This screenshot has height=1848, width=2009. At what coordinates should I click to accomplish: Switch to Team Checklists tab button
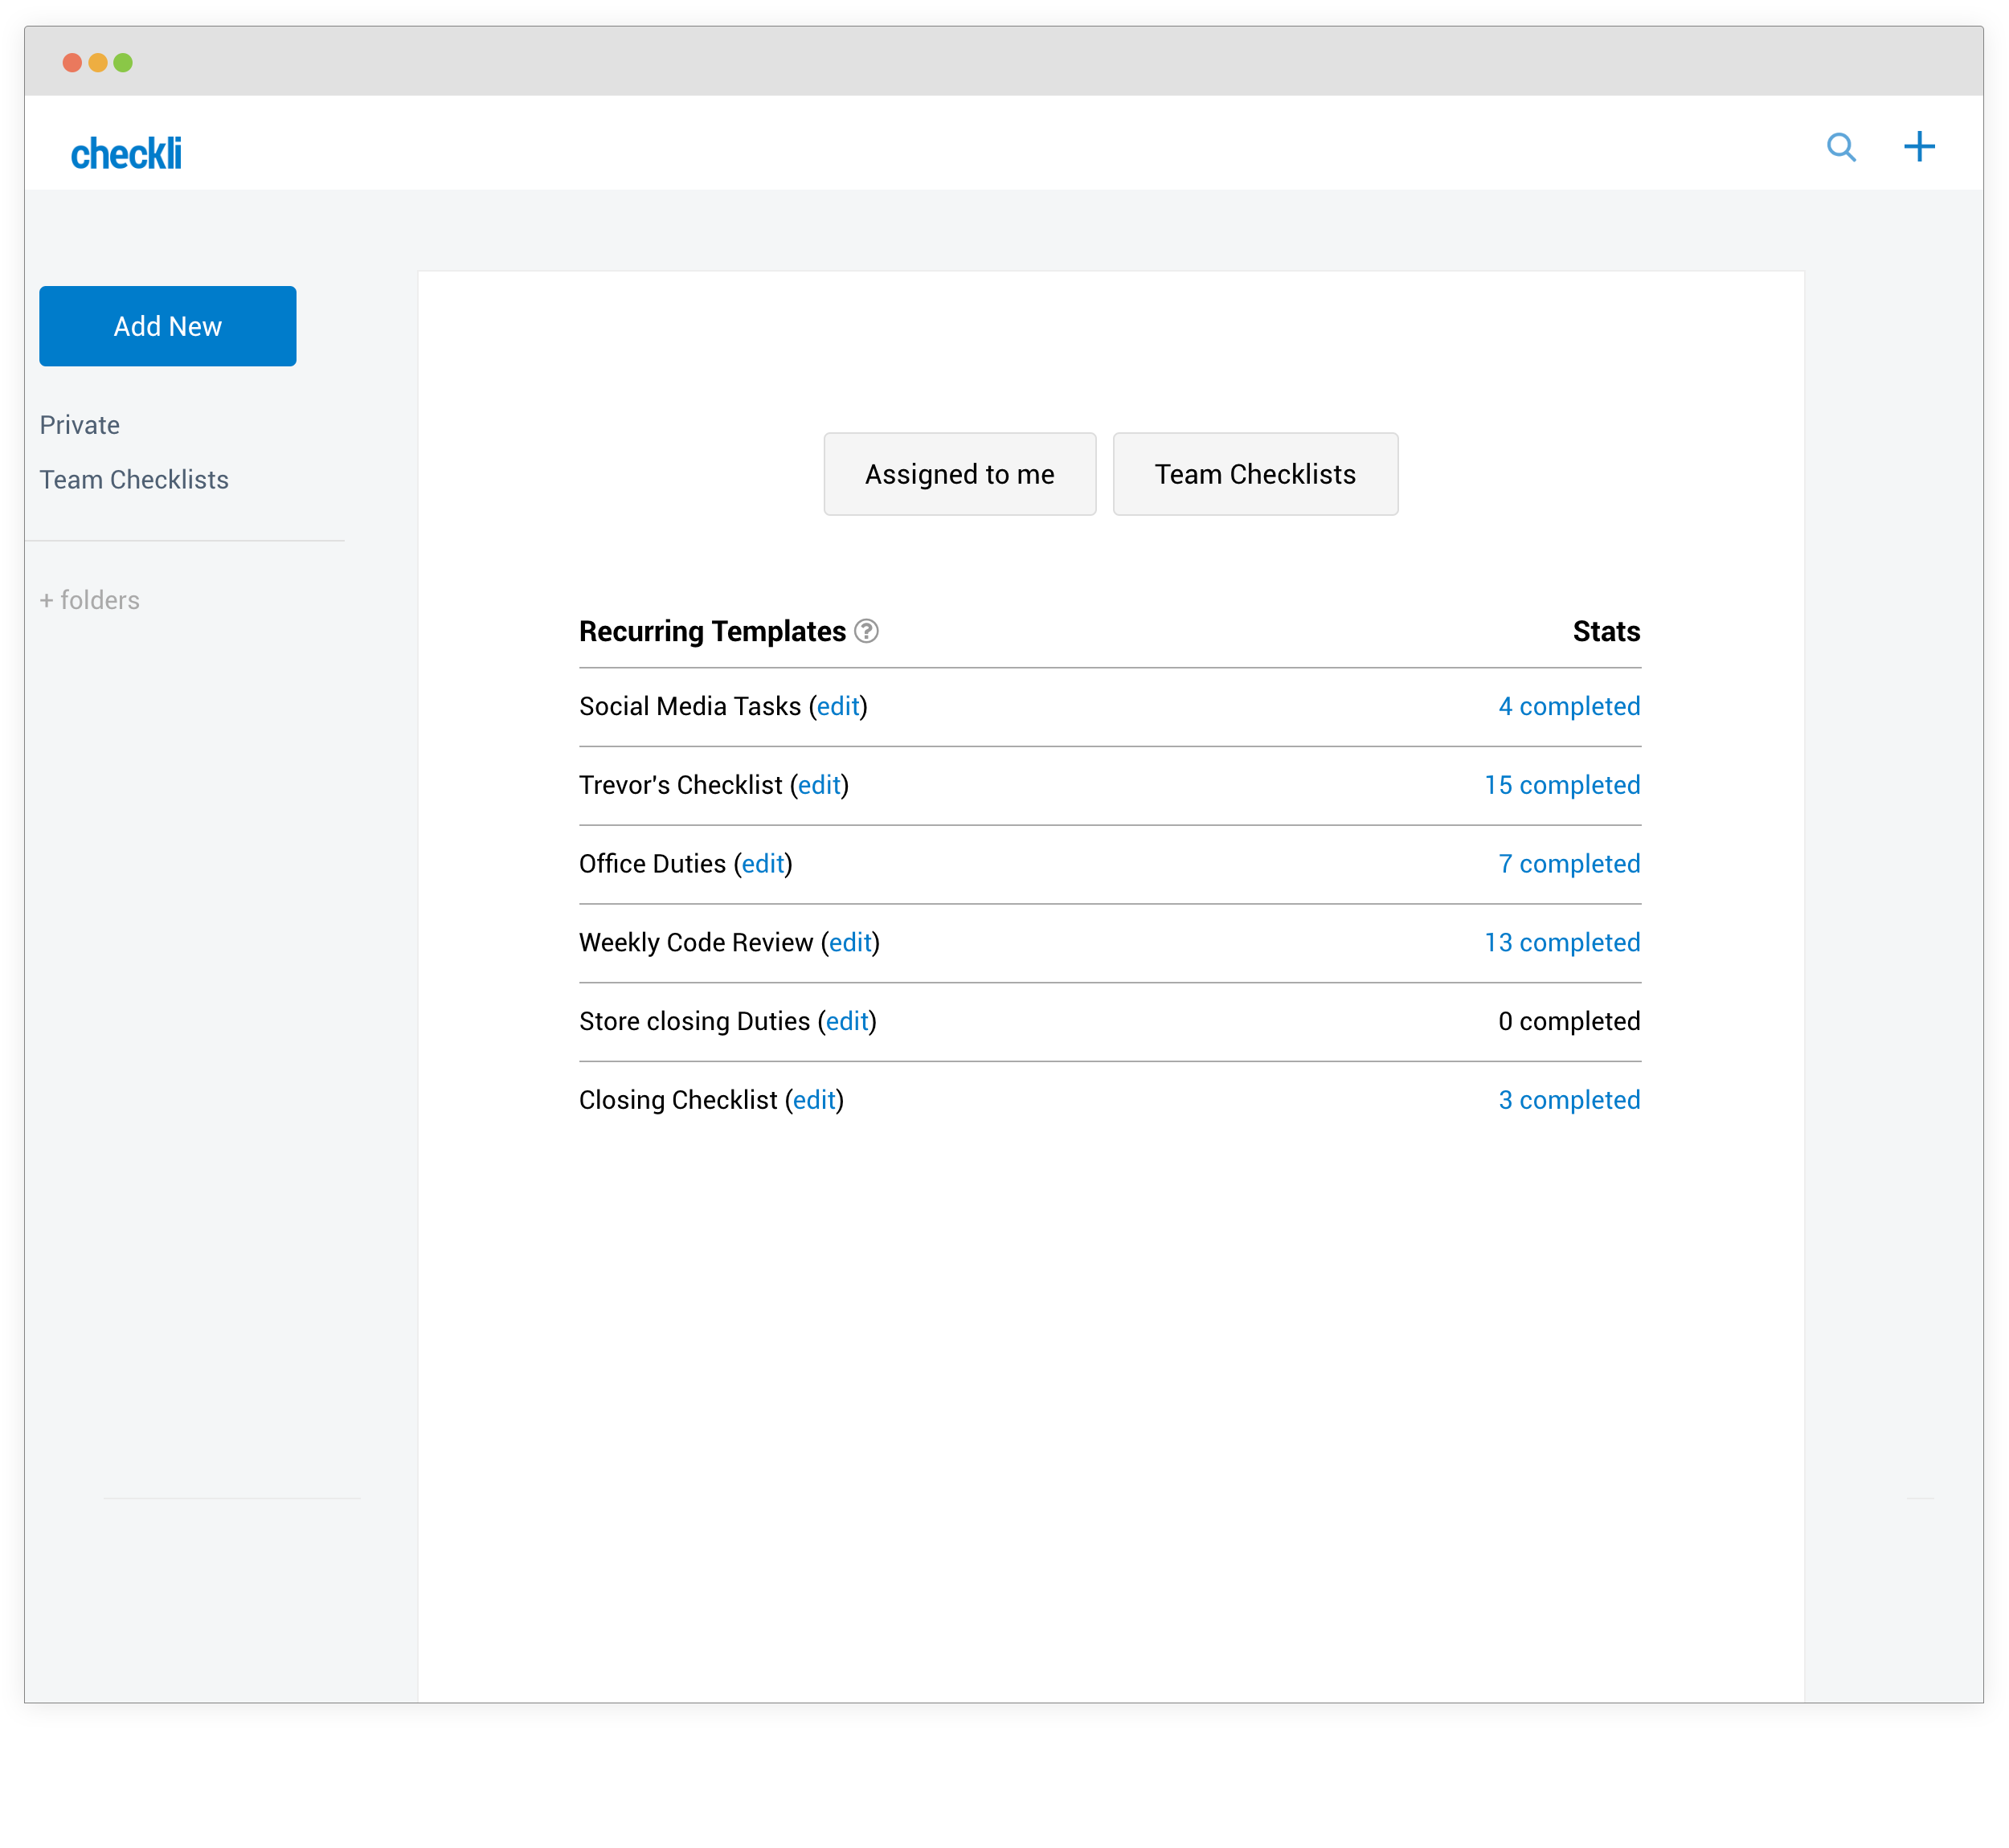(x=1255, y=474)
